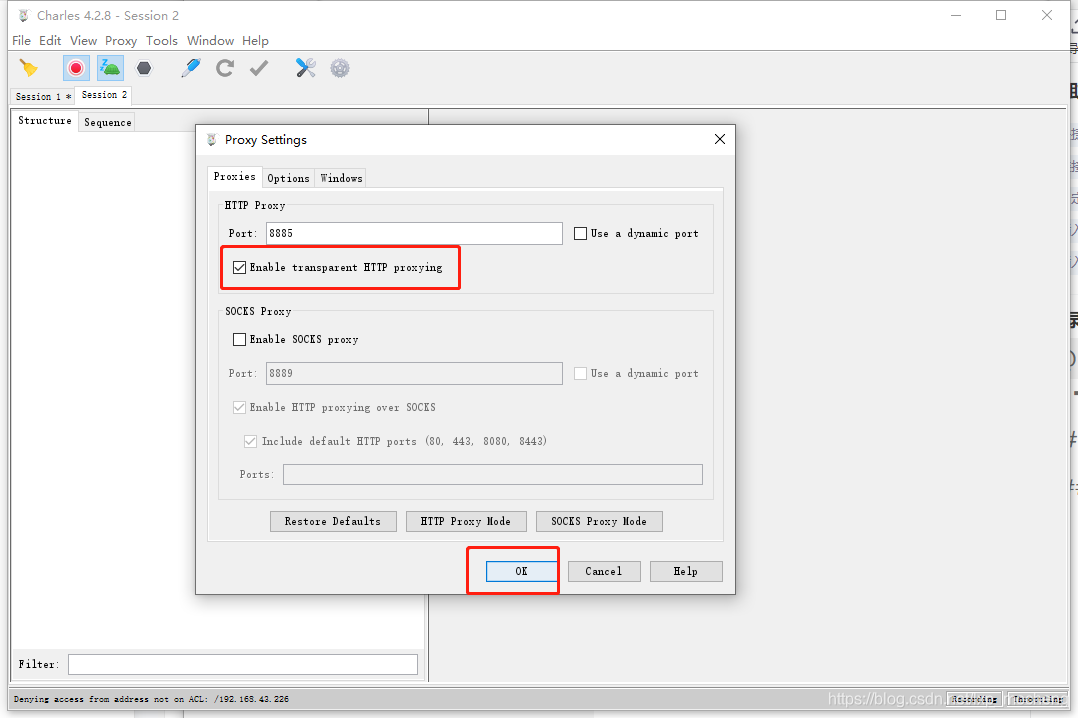Click the HTTP Proxy Mode button
Screen dimensions: 1078x718
(x=465, y=521)
